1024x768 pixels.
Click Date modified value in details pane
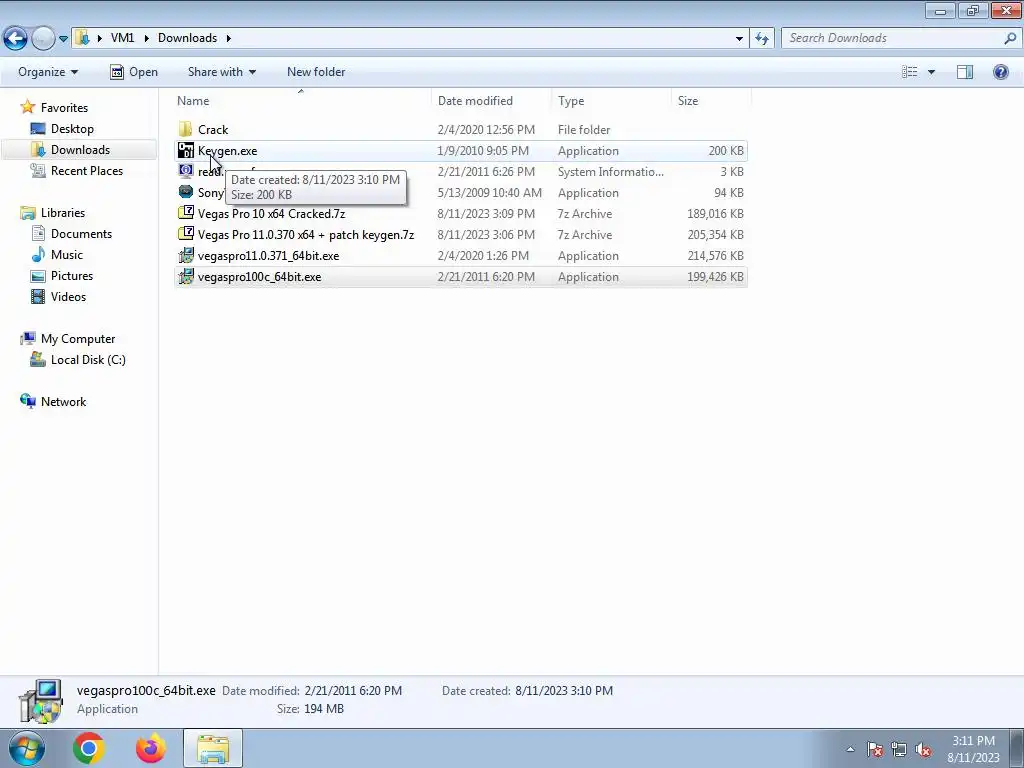pos(353,690)
